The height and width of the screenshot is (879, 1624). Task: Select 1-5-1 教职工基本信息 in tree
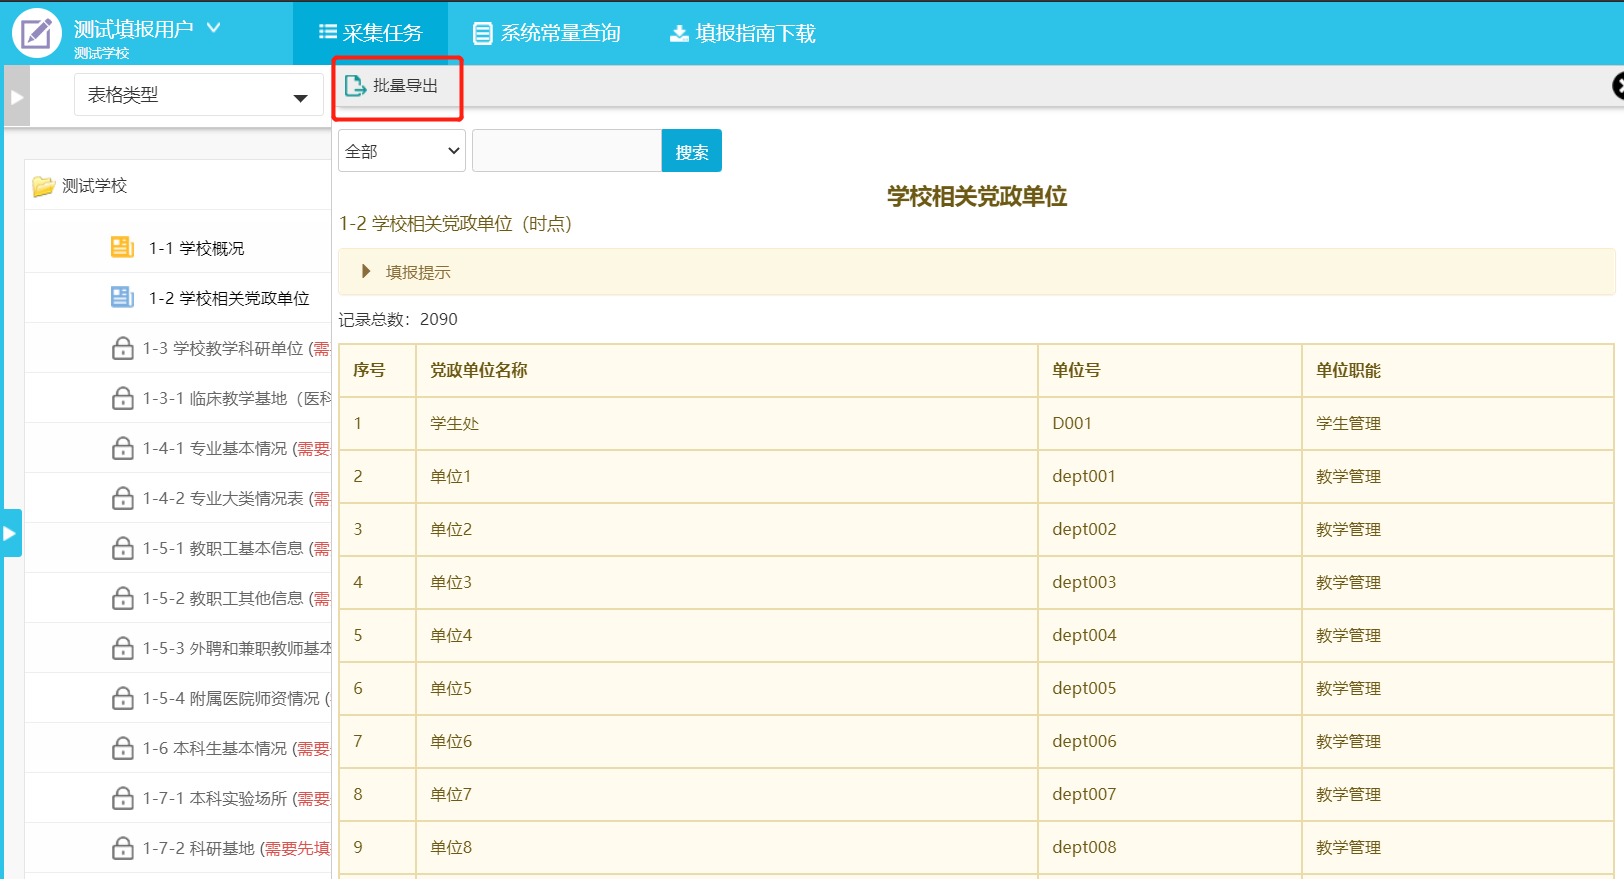tap(235, 548)
